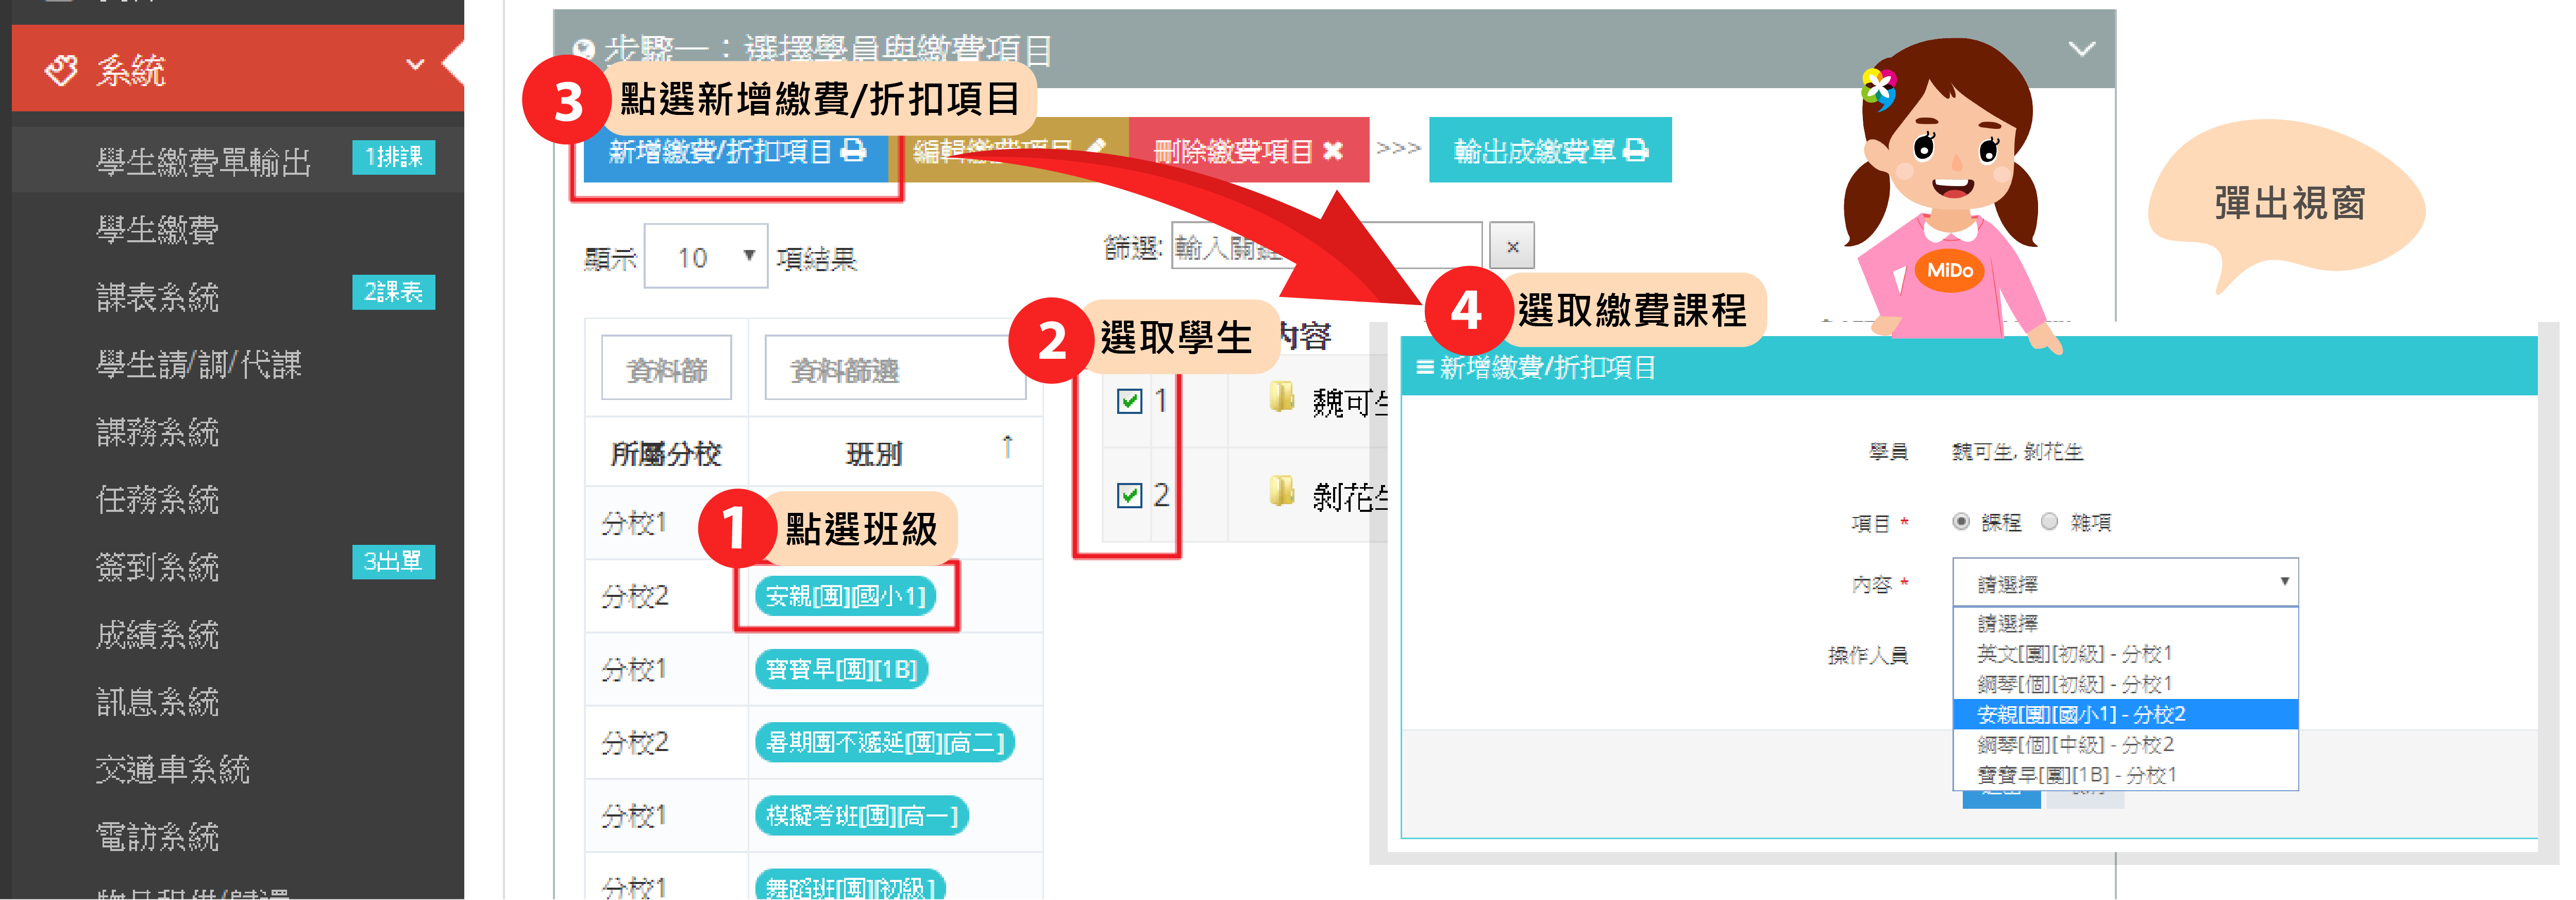The width and height of the screenshot is (2576, 900).
Task: Click the printer icon on 新增繳費/折扣項目 button
Action: (x=853, y=151)
